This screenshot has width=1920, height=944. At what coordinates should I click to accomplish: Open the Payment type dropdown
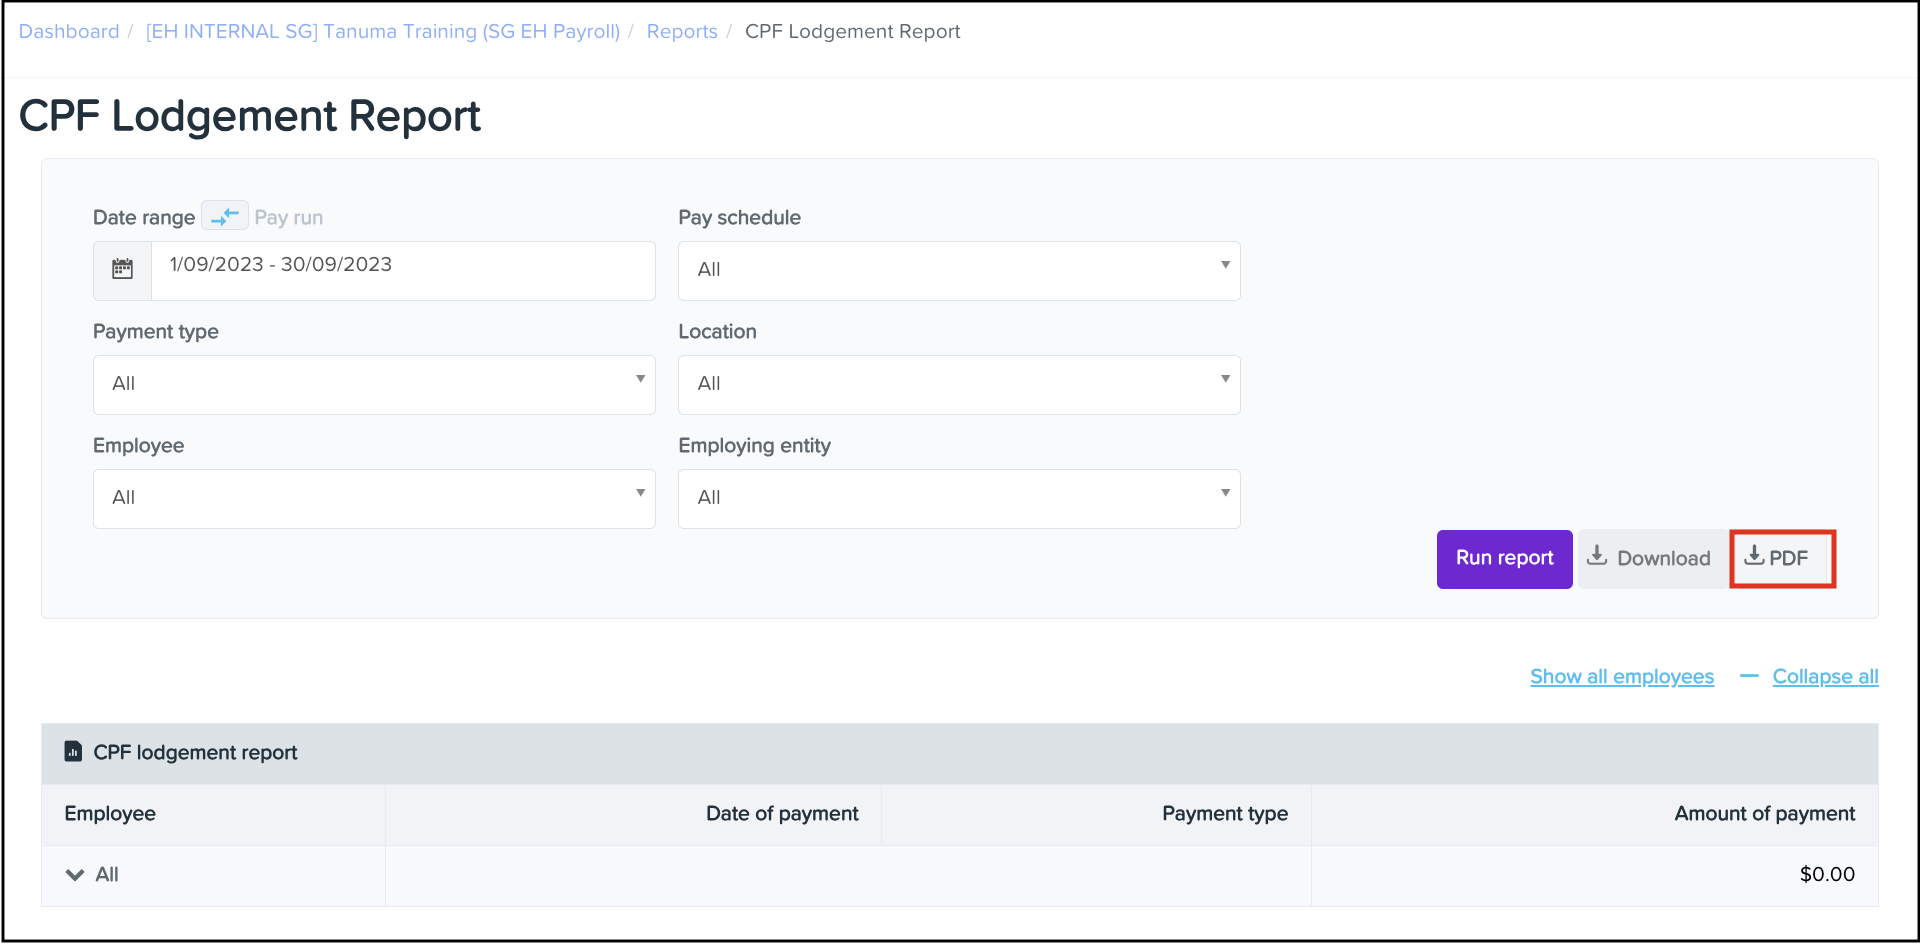pyautogui.click(x=374, y=384)
